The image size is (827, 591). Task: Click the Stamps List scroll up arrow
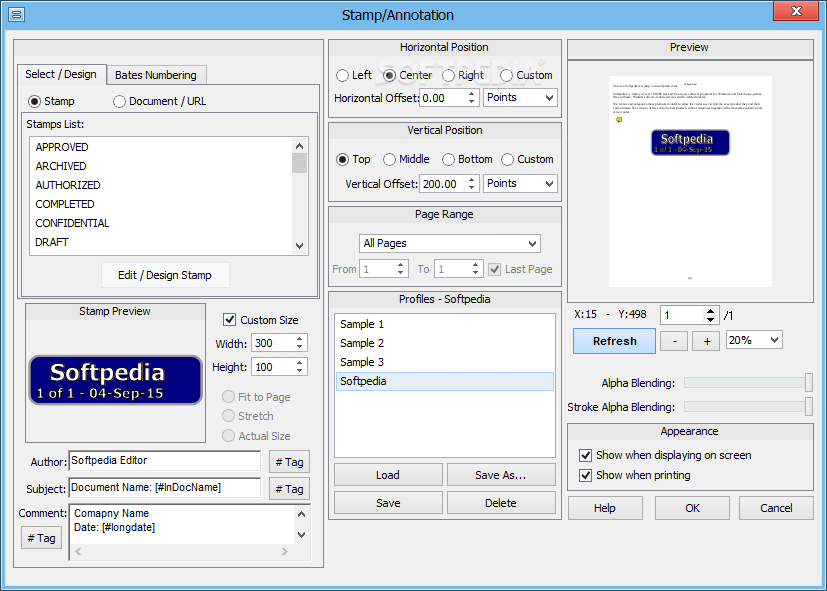(x=300, y=146)
